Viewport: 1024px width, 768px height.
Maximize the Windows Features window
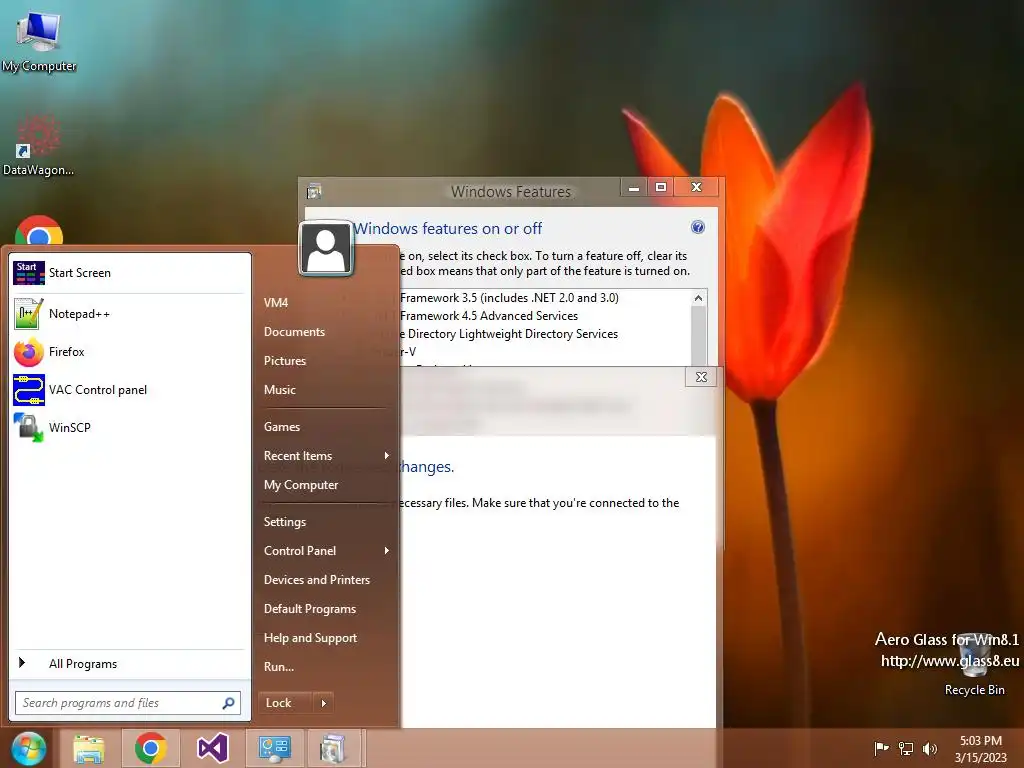click(660, 188)
